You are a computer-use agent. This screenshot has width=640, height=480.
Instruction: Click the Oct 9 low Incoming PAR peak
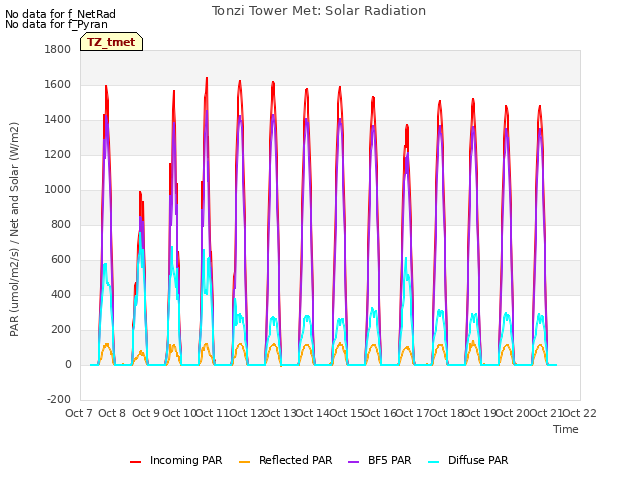coord(140,192)
